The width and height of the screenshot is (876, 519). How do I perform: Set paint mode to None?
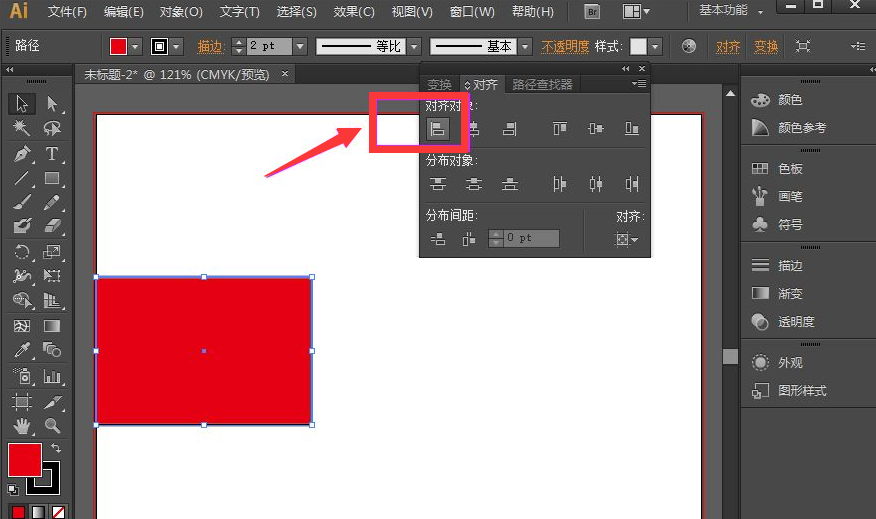pyautogui.click(x=58, y=512)
